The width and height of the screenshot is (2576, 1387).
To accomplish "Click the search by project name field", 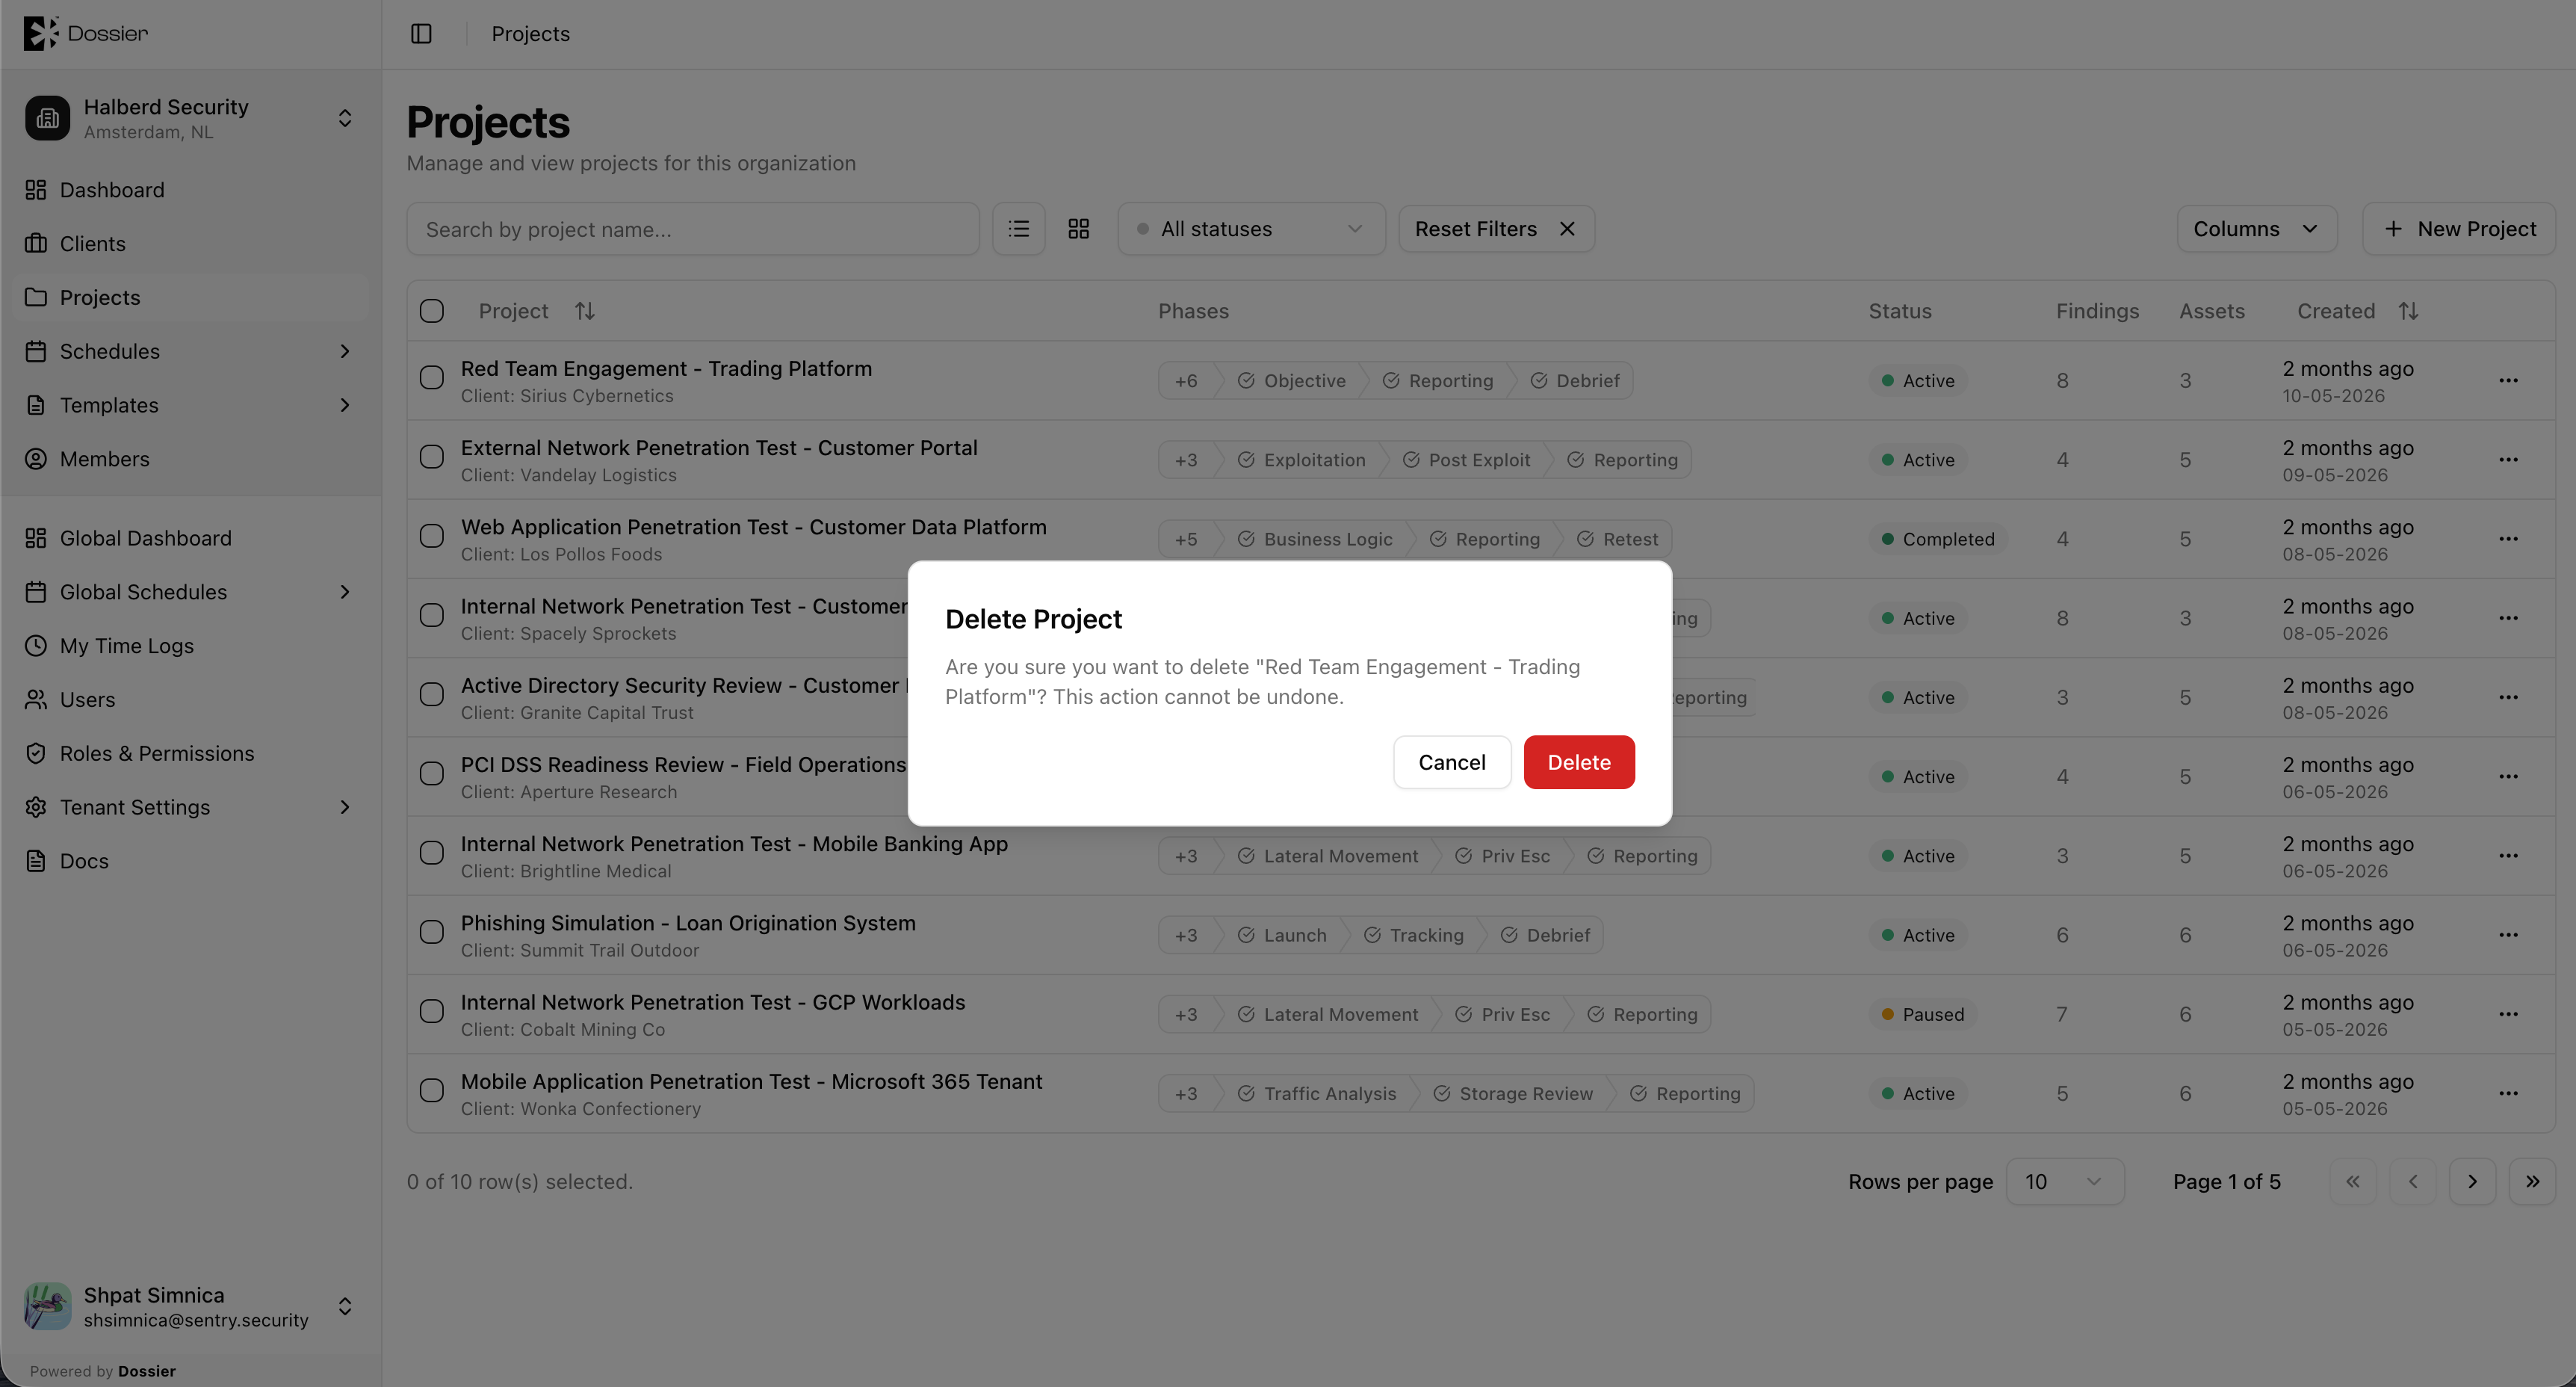I will pos(693,229).
